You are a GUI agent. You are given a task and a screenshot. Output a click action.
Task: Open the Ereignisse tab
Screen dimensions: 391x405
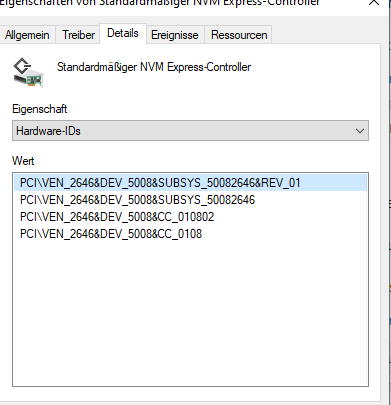coord(175,35)
